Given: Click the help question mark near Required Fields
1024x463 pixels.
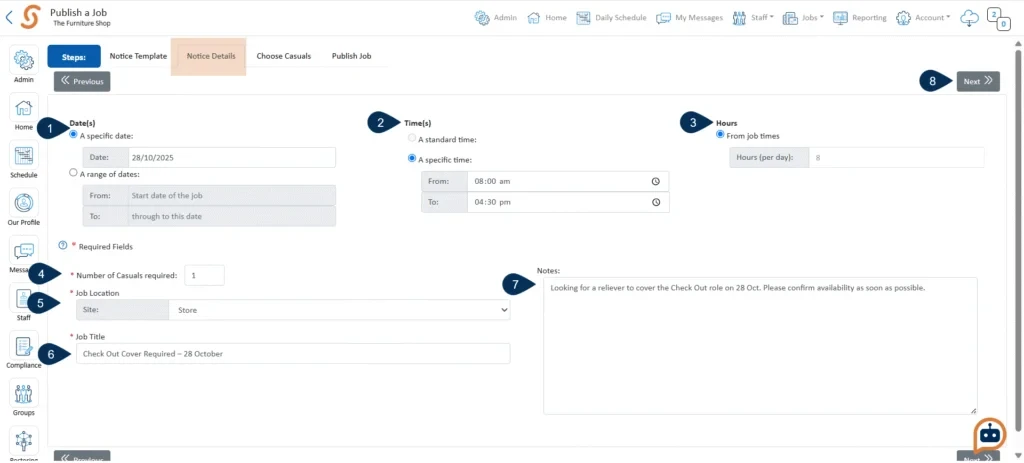Looking at the screenshot, I should pyautogui.click(x=63, y=246).
